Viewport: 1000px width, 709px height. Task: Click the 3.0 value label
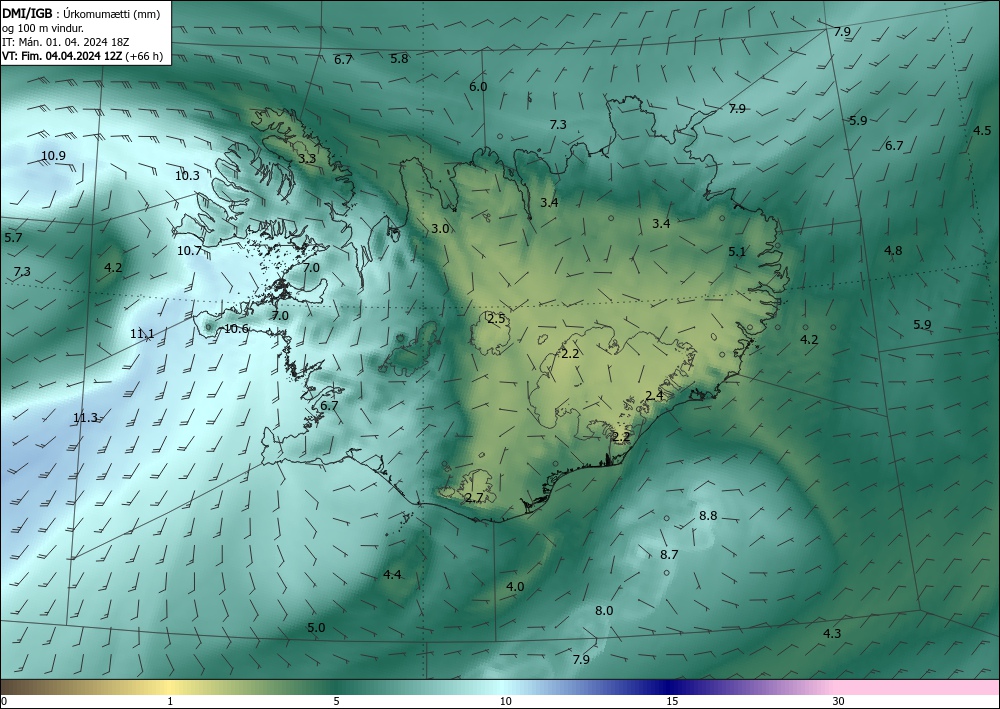pyautogui.click(x=440, y=229)
